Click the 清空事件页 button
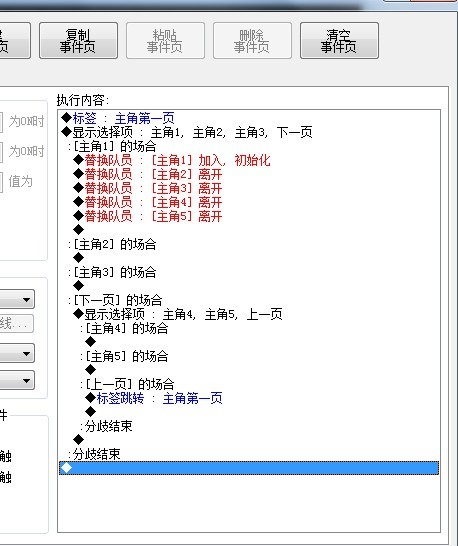 [x=339, y=40]
